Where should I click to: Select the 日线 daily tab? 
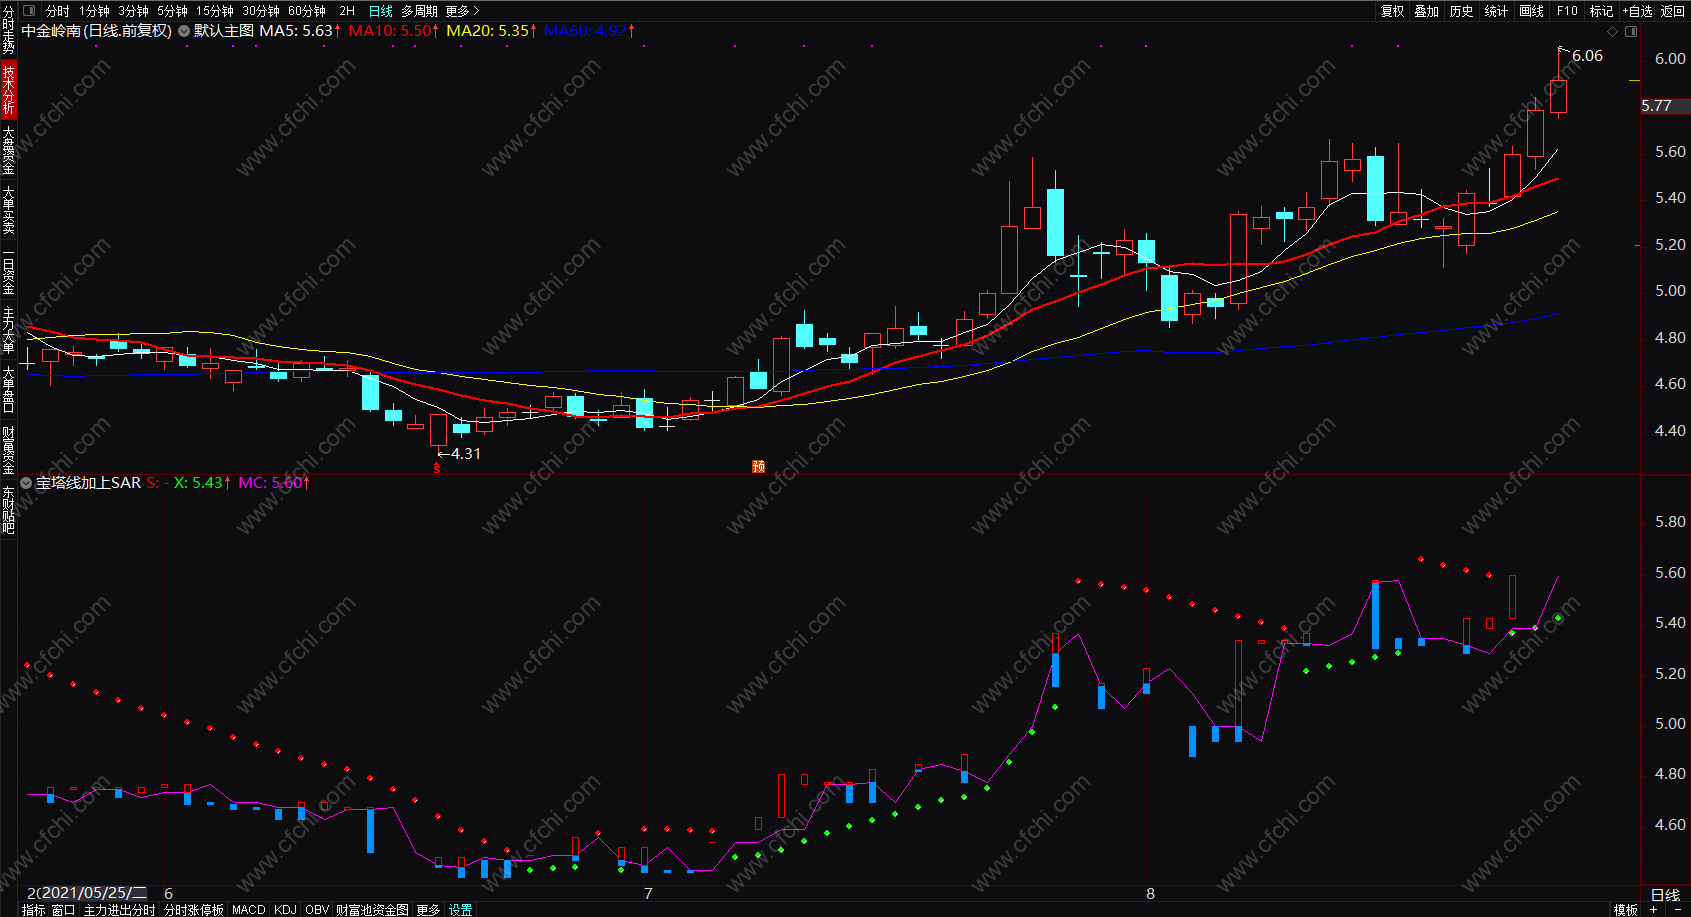381,11
